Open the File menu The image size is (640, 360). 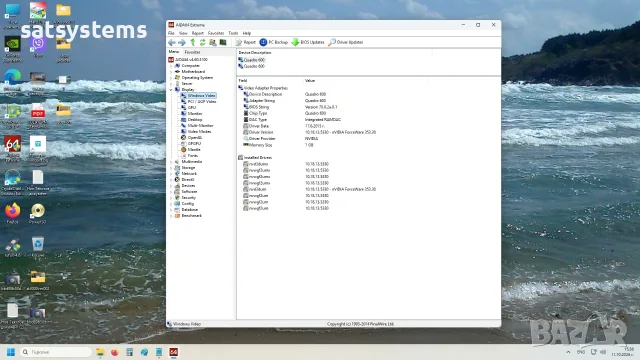[171, 33]
